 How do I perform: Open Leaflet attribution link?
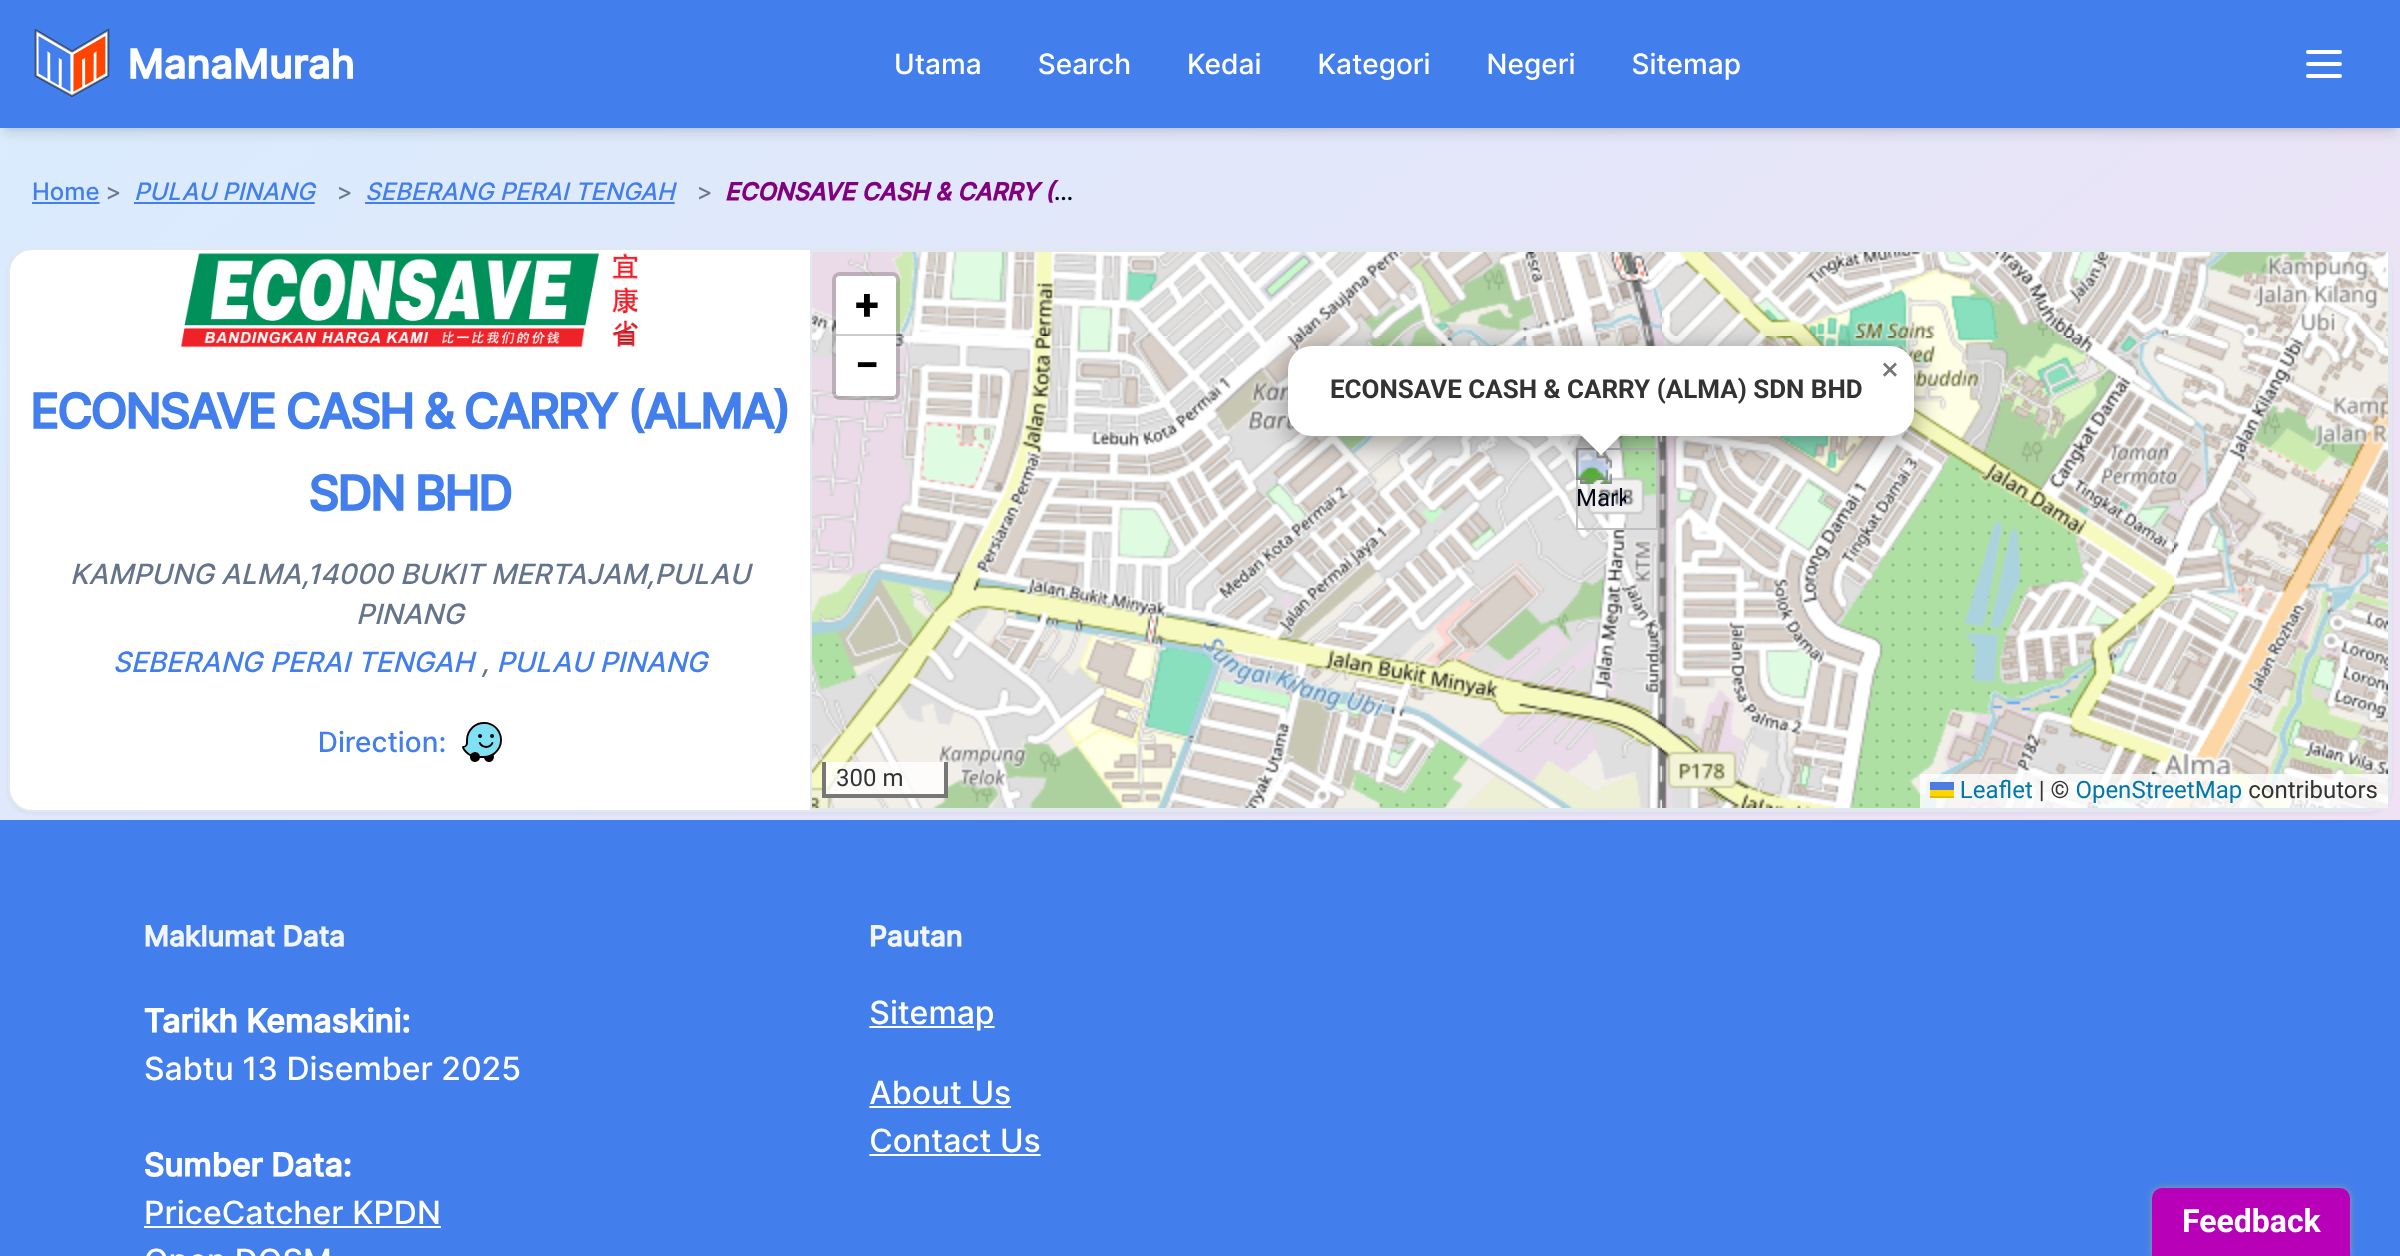1994,790
